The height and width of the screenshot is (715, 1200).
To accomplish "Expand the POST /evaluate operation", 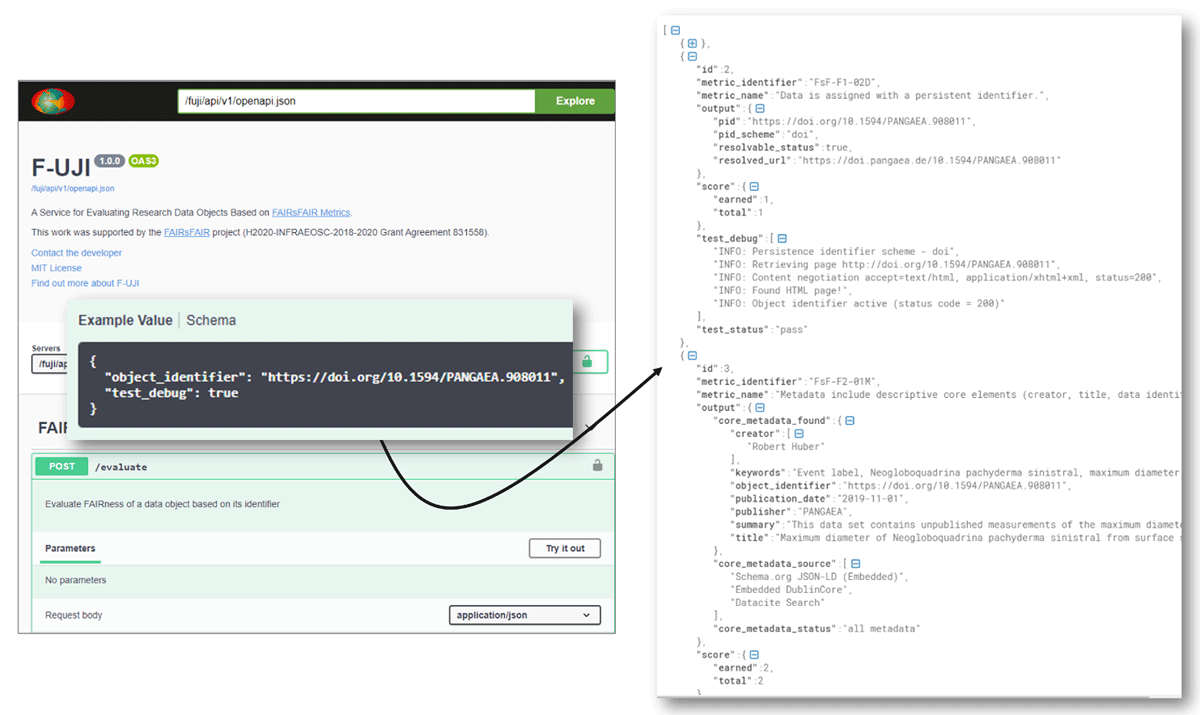I will tap(324, 466).
